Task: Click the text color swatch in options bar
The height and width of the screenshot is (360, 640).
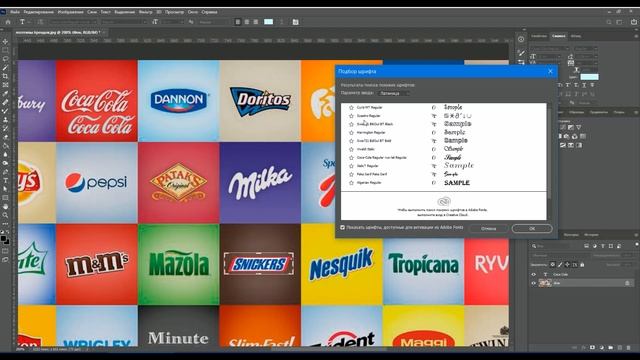Action: (x=269, y=22)
